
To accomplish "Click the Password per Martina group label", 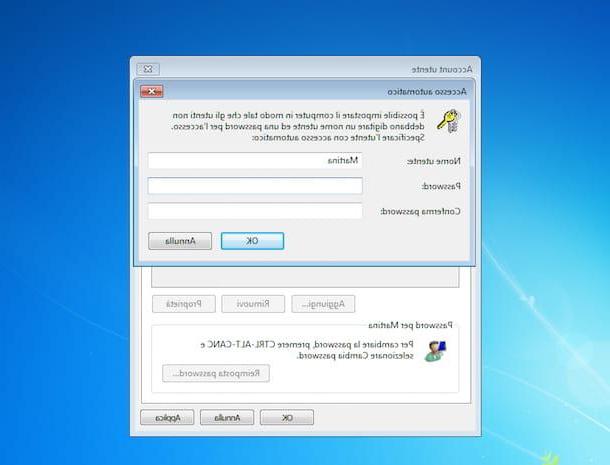I will click(x=411, y=325).
